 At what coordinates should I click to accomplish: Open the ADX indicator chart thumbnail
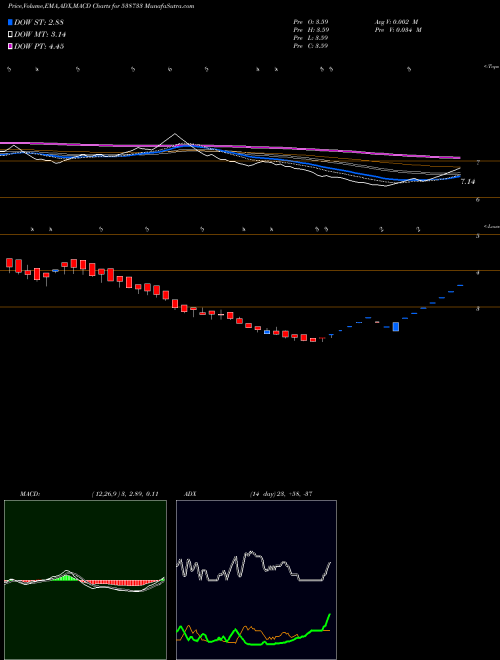(x=256, y=580)
